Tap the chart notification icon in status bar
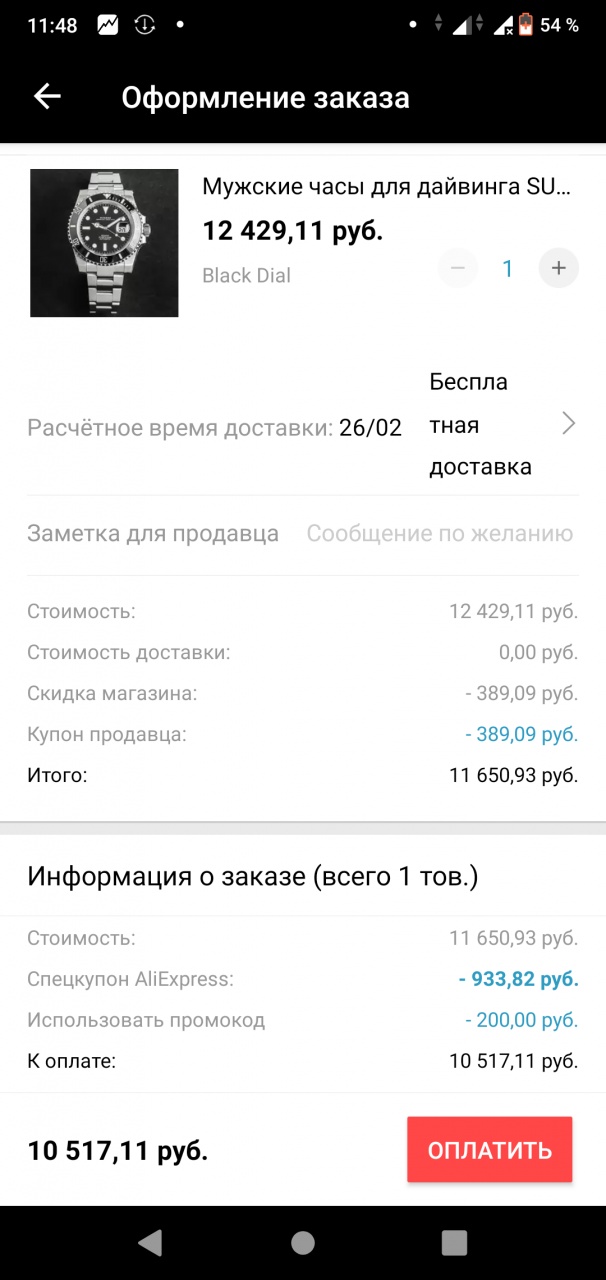 pyautogui.click(x=107, y=26)
